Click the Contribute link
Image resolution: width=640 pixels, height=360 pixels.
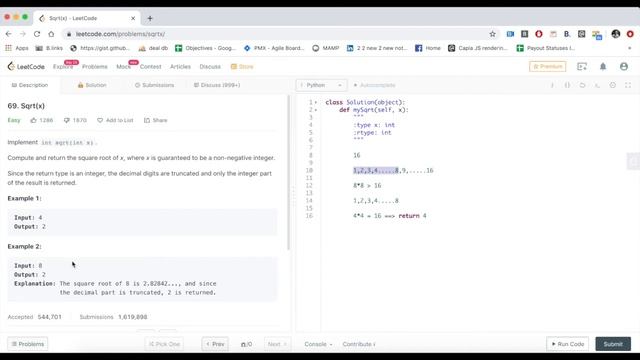click(359, 344)
